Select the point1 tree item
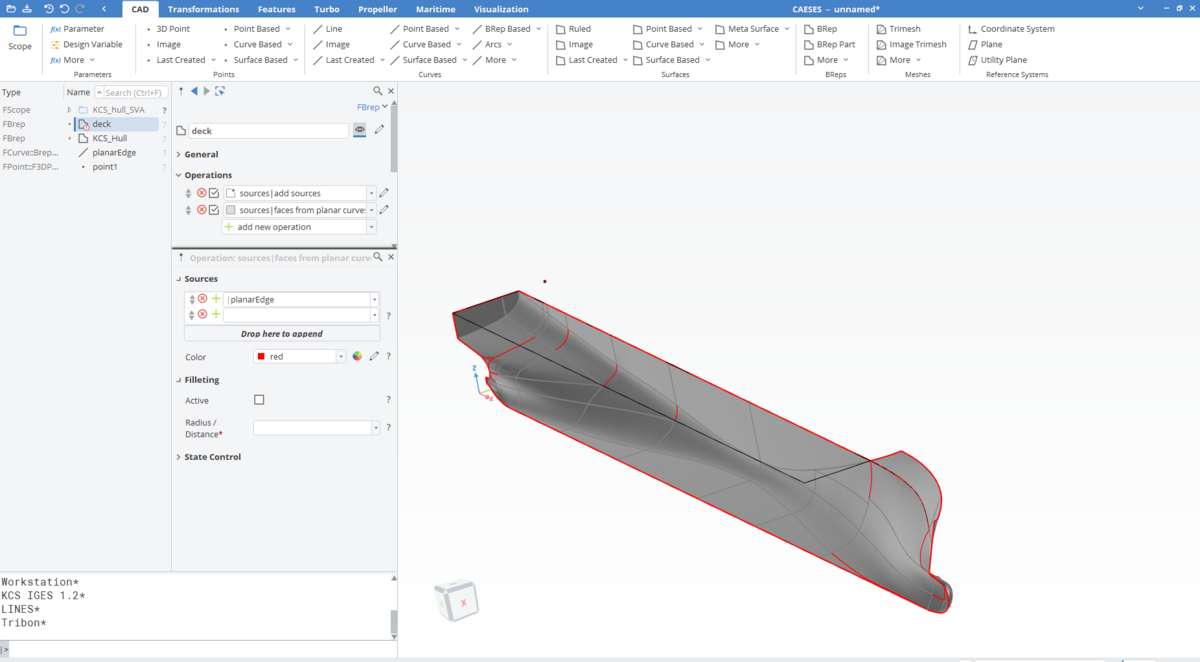The image size is (1200, 662). coord(105,167)
